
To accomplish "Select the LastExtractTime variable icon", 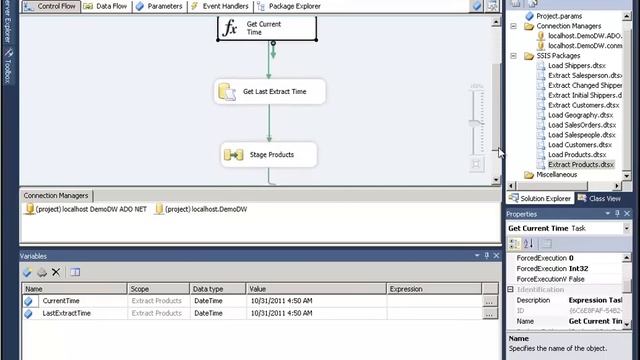I will point(28,314).
